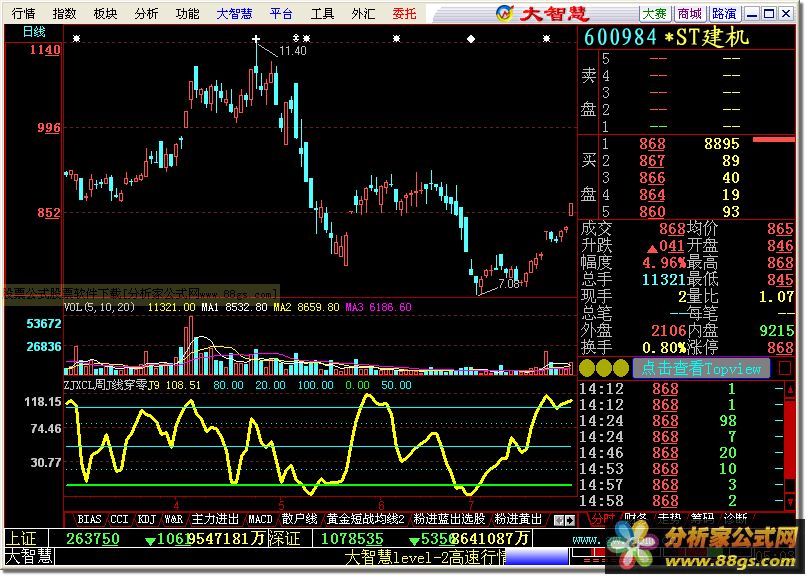
Task: Open the 大智慧 menu
Action: pyautogui.click(x=234, y=13)
